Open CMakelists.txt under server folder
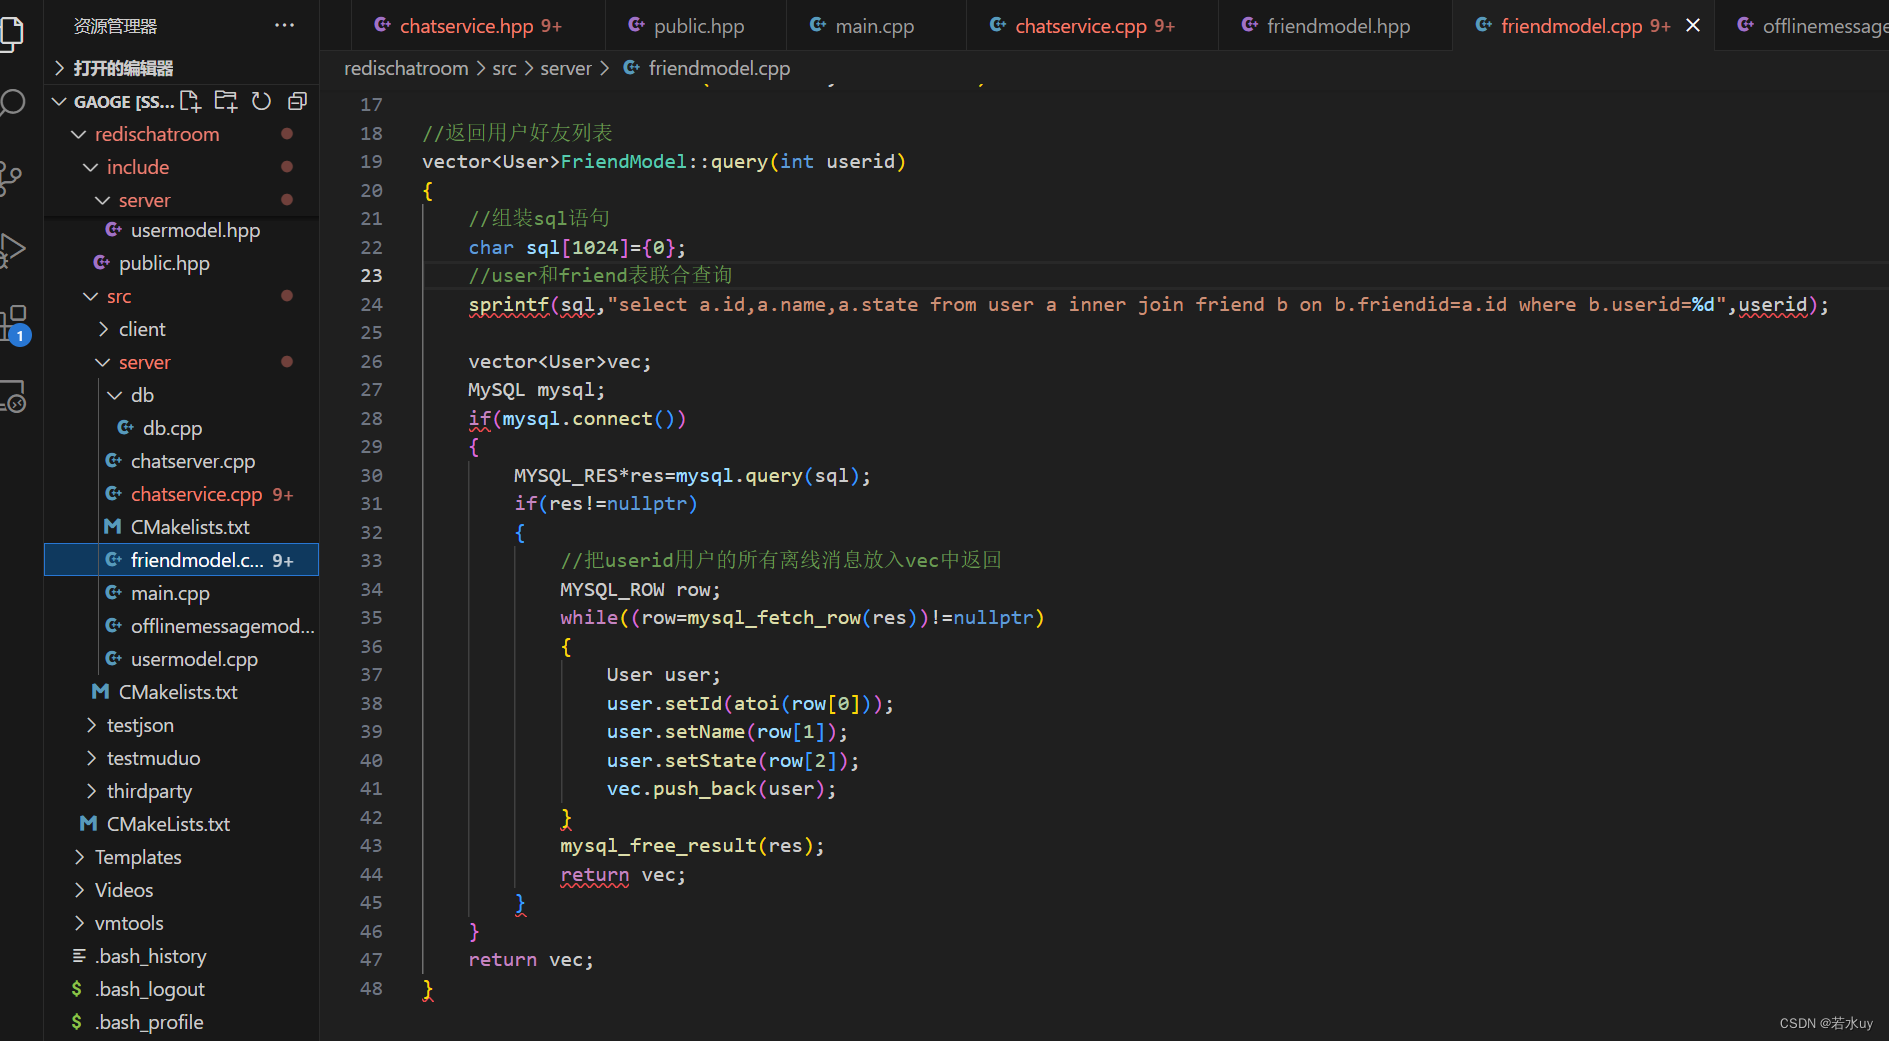This screenshot has width=1889, height=1041. [x=181, y=527]
